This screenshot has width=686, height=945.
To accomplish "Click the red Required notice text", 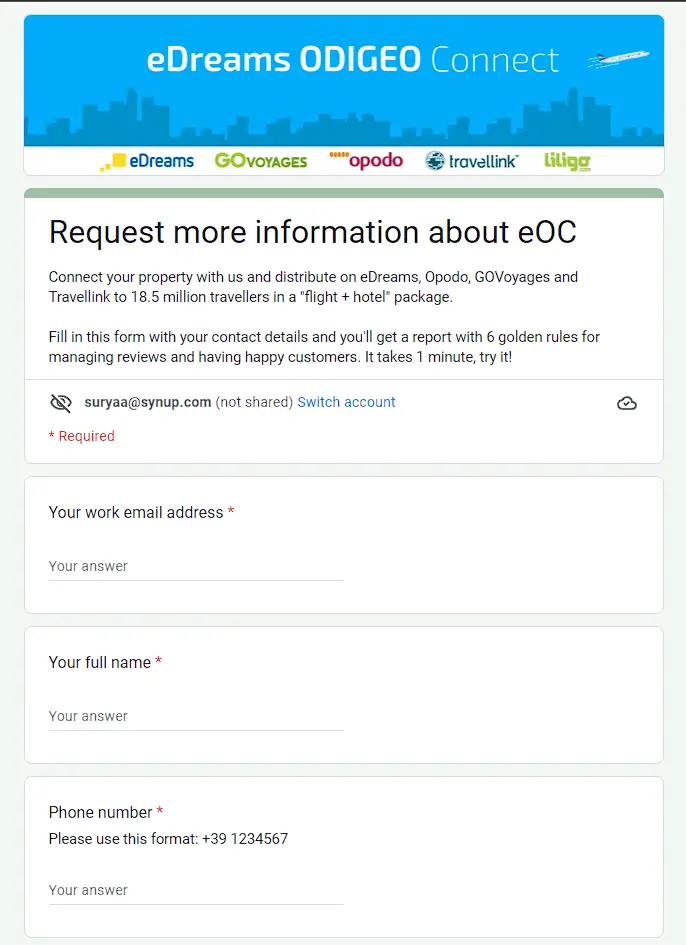I will coord(82,436).
